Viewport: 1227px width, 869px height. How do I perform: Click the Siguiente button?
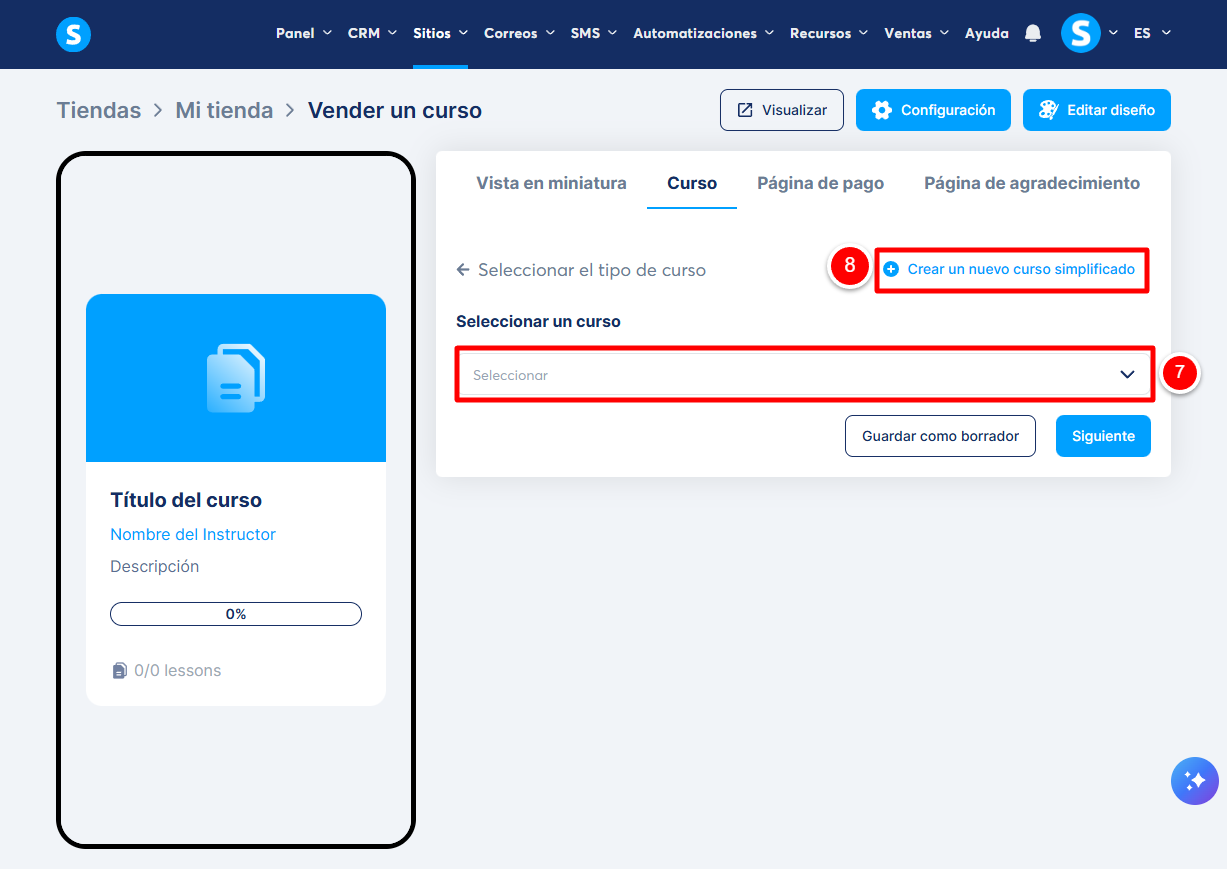point(1103,436)
